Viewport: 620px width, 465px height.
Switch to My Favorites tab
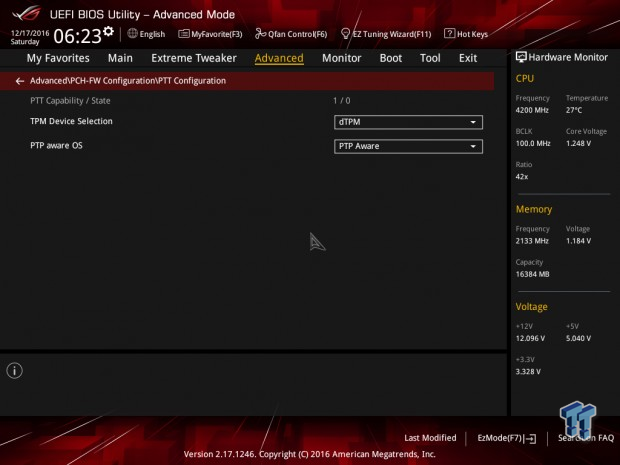(x=58, y=58)
